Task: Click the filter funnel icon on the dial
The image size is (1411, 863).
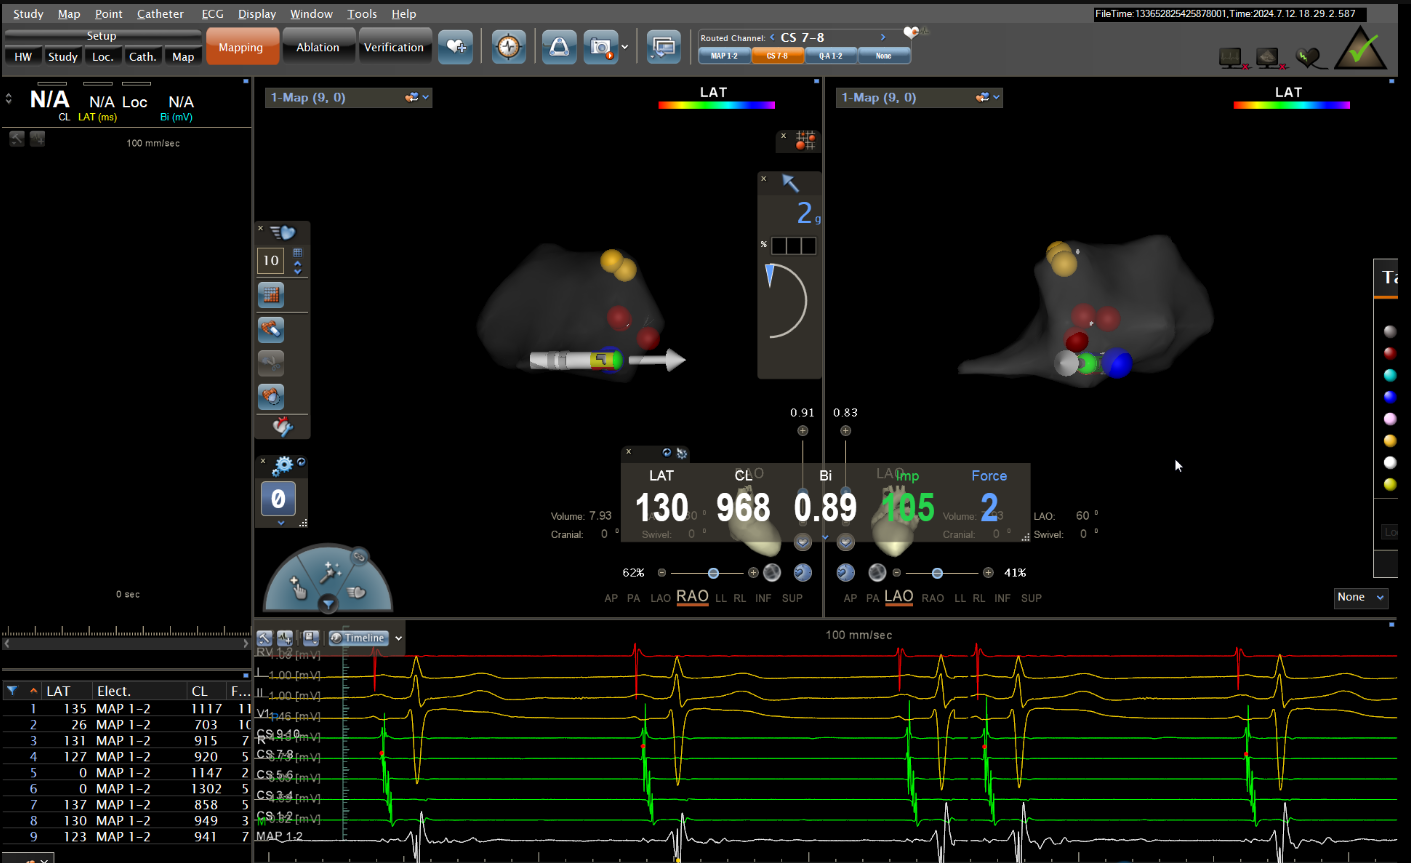Action: tap(328, 604)
